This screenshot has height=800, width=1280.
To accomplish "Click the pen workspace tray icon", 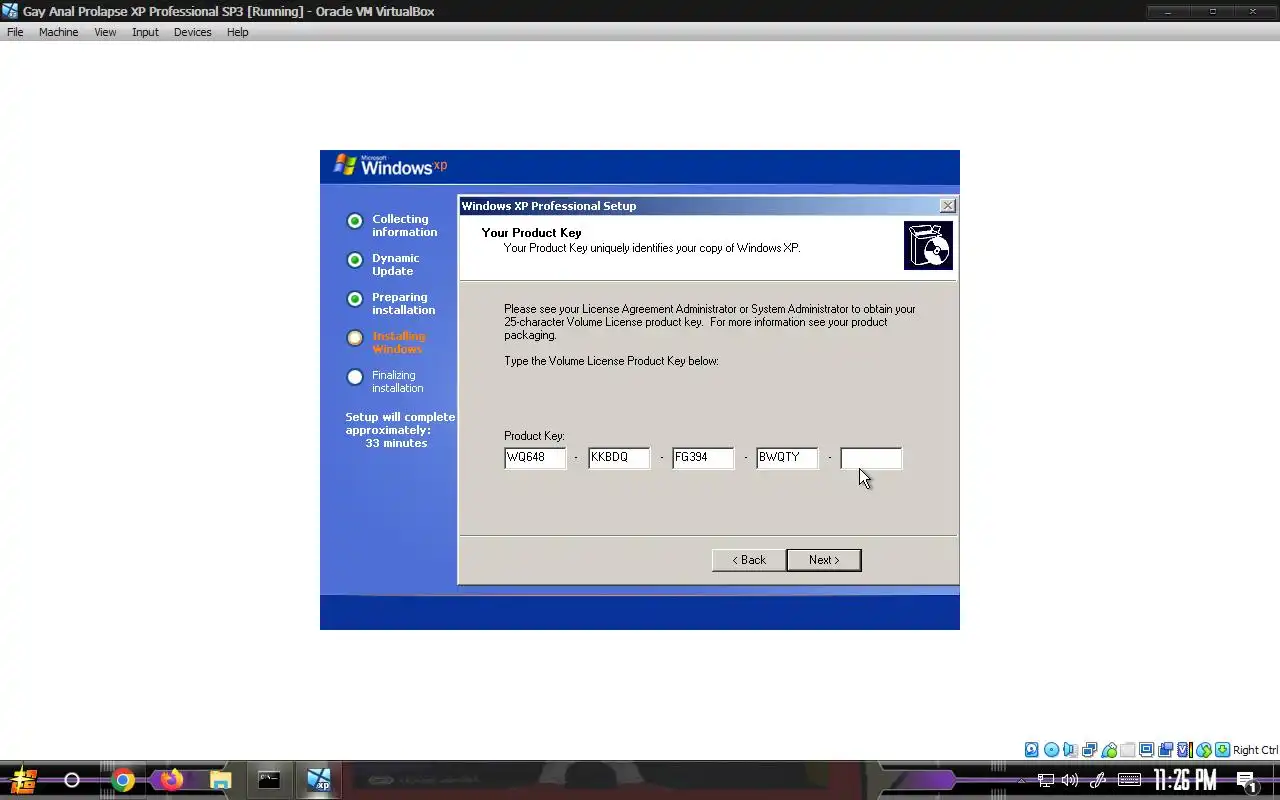I will point(1097,780).
